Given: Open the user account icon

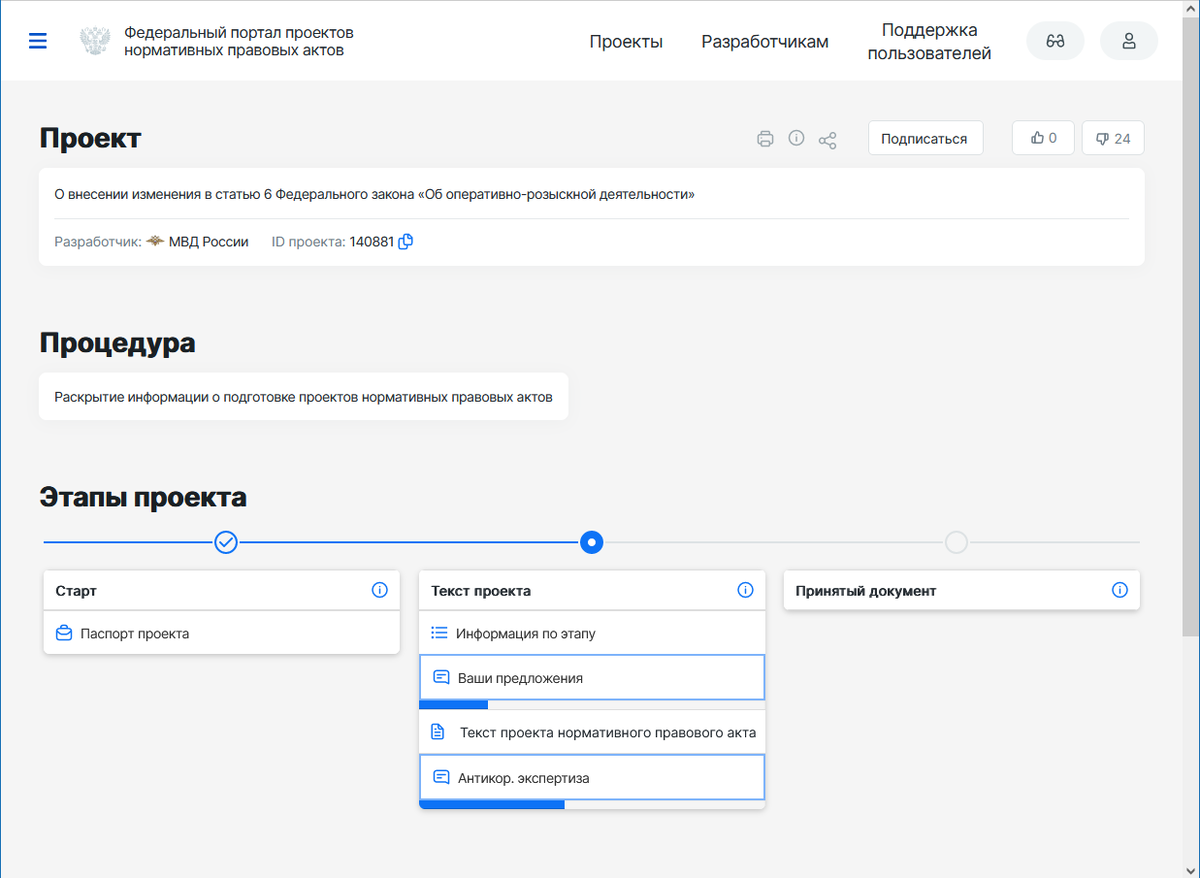Looking at the screenshot, I should tap(1129, 41).
